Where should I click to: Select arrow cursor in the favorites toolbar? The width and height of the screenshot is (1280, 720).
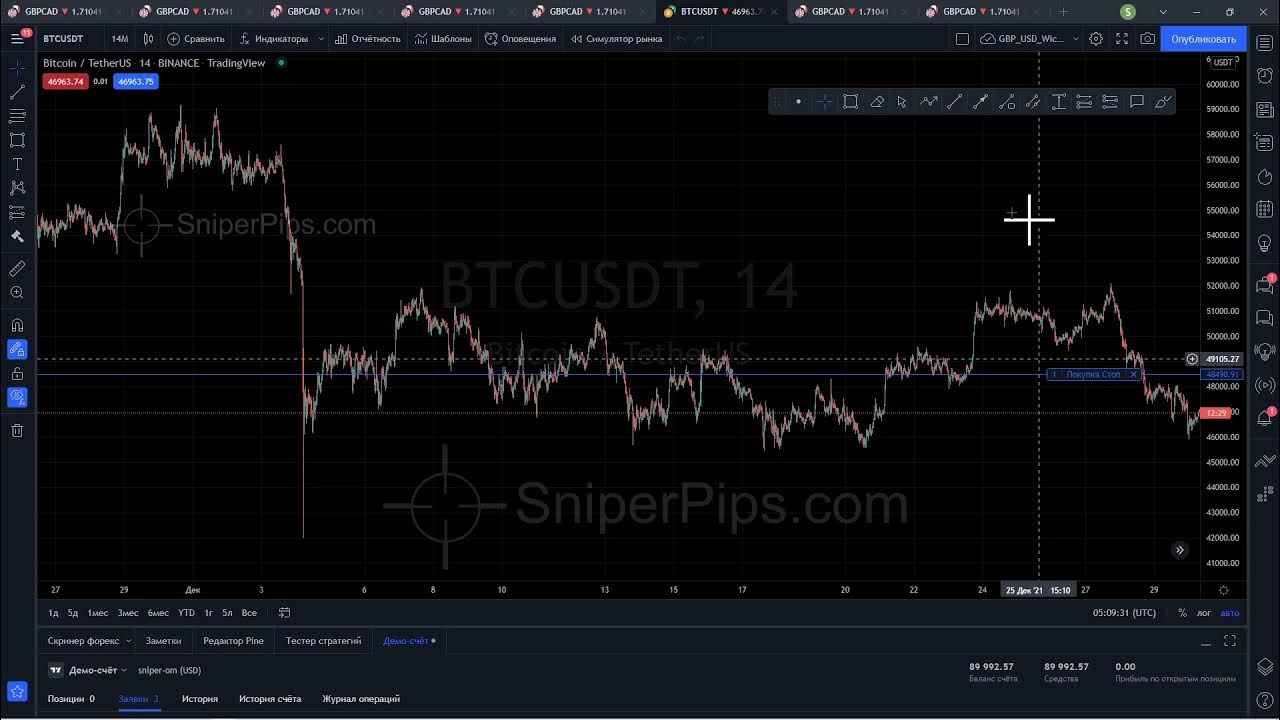pyautogui.click(x=902, y=101)
